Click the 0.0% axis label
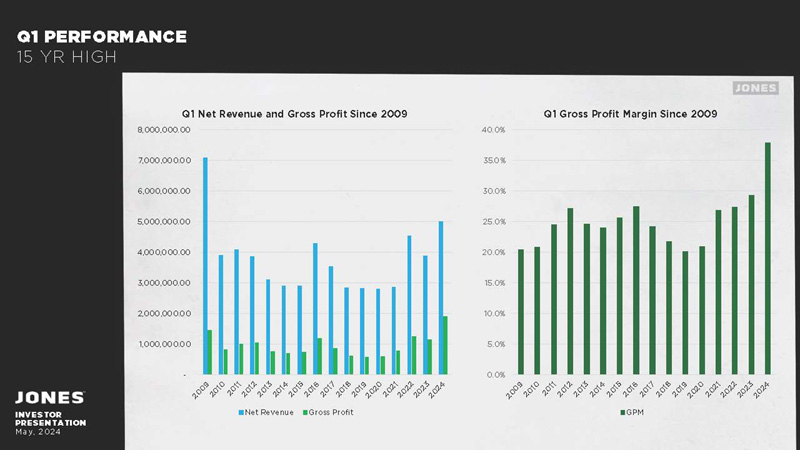This screenshot has height=450, width=800. tap(495, 375)
